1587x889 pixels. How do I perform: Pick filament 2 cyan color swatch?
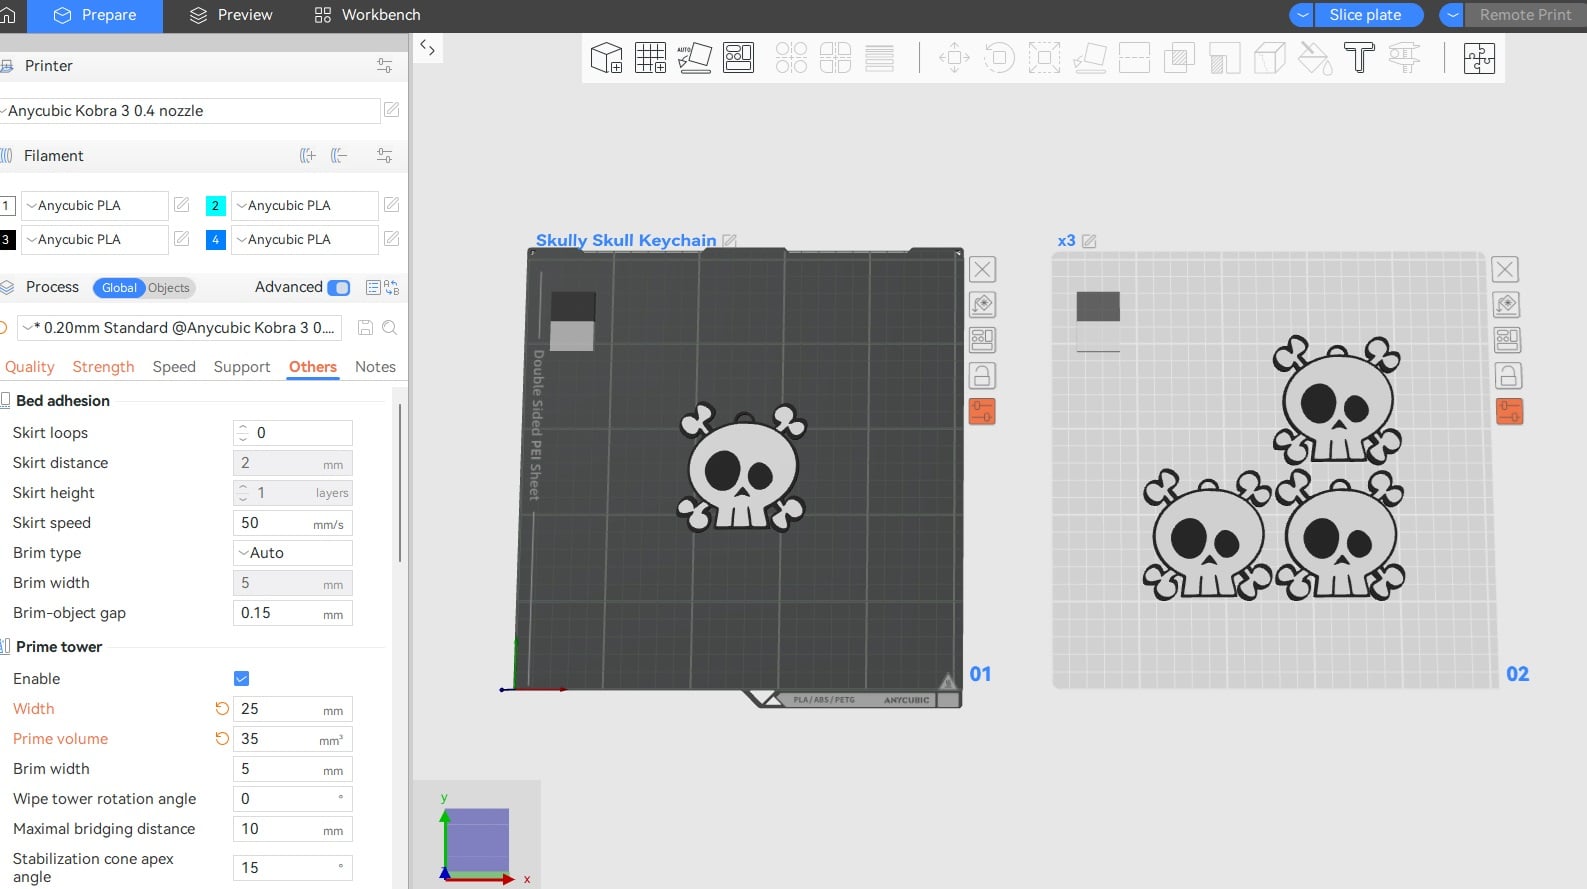click(215, 206)
